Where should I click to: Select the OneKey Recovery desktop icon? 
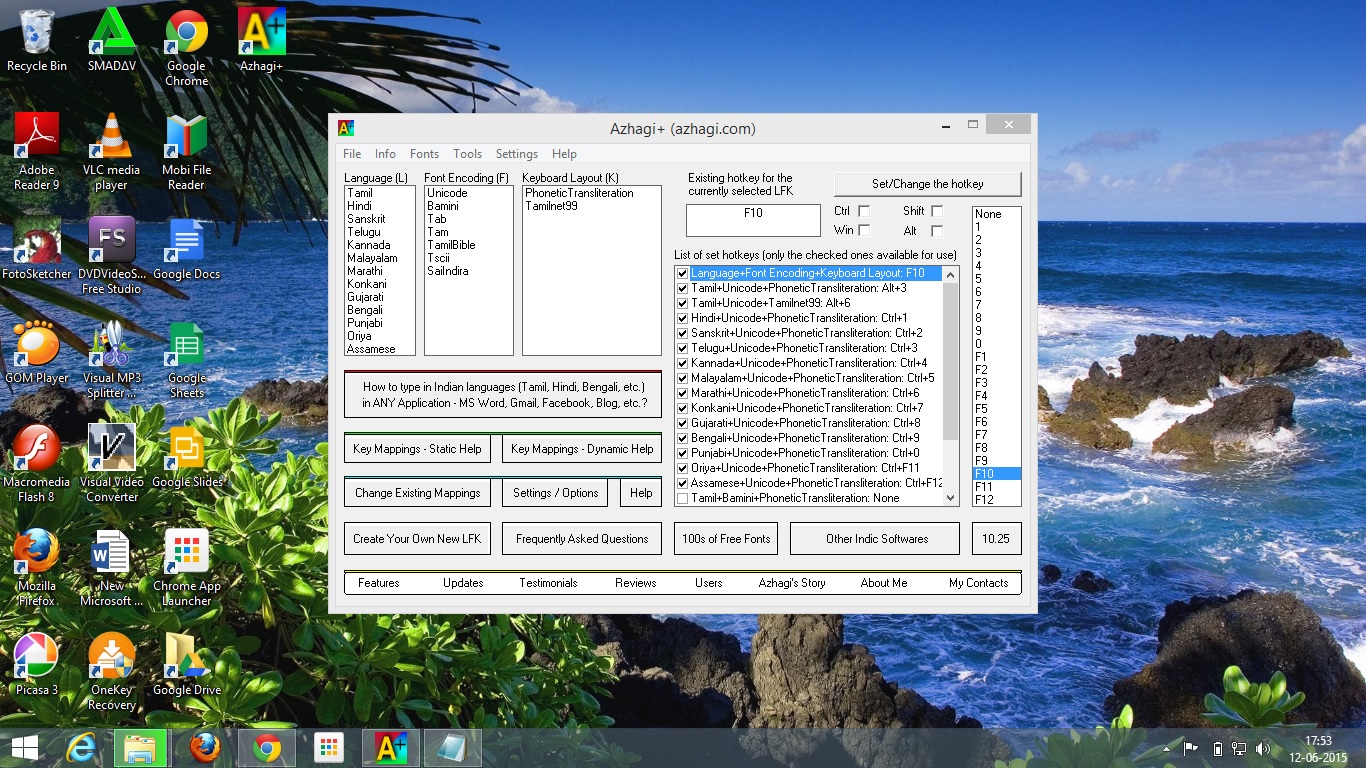[111, 672]
